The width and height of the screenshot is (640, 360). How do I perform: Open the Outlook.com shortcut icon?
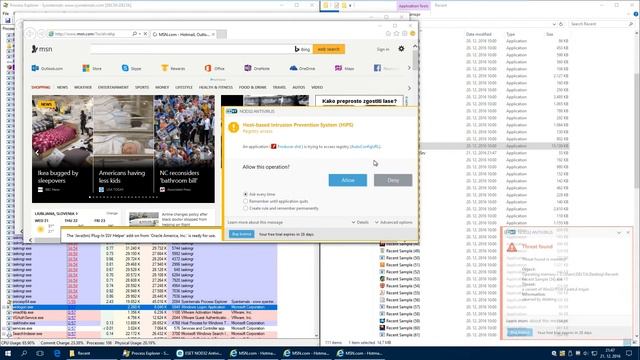pos(35,68)
